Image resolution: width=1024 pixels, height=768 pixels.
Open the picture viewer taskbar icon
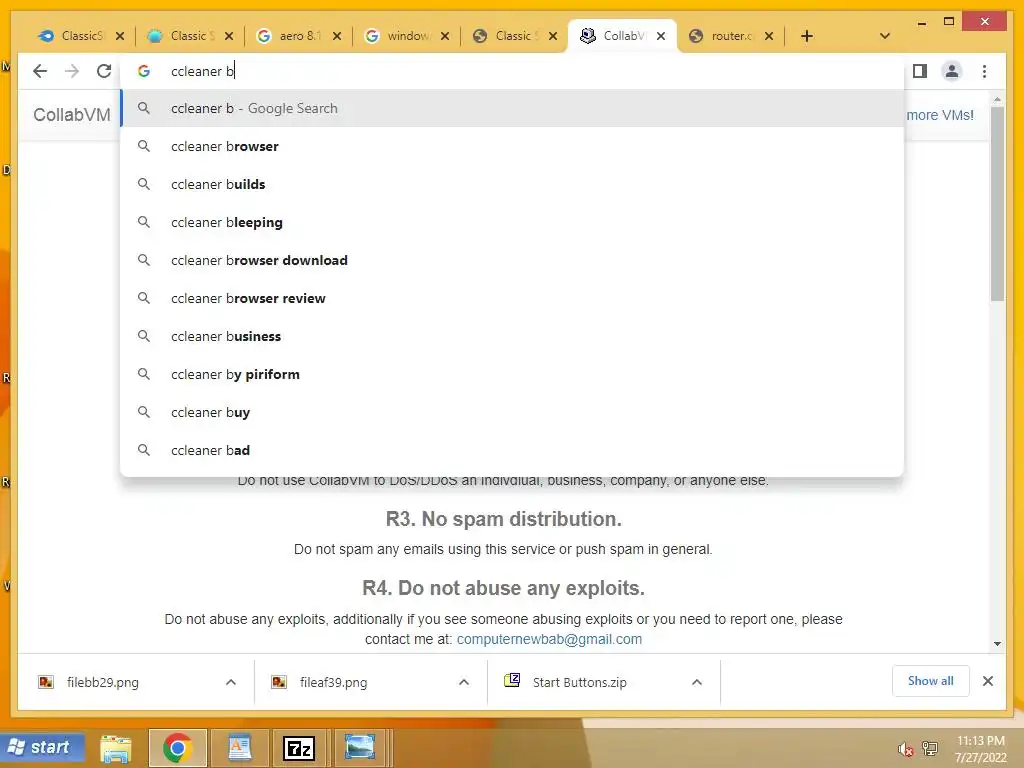(360, 748)
